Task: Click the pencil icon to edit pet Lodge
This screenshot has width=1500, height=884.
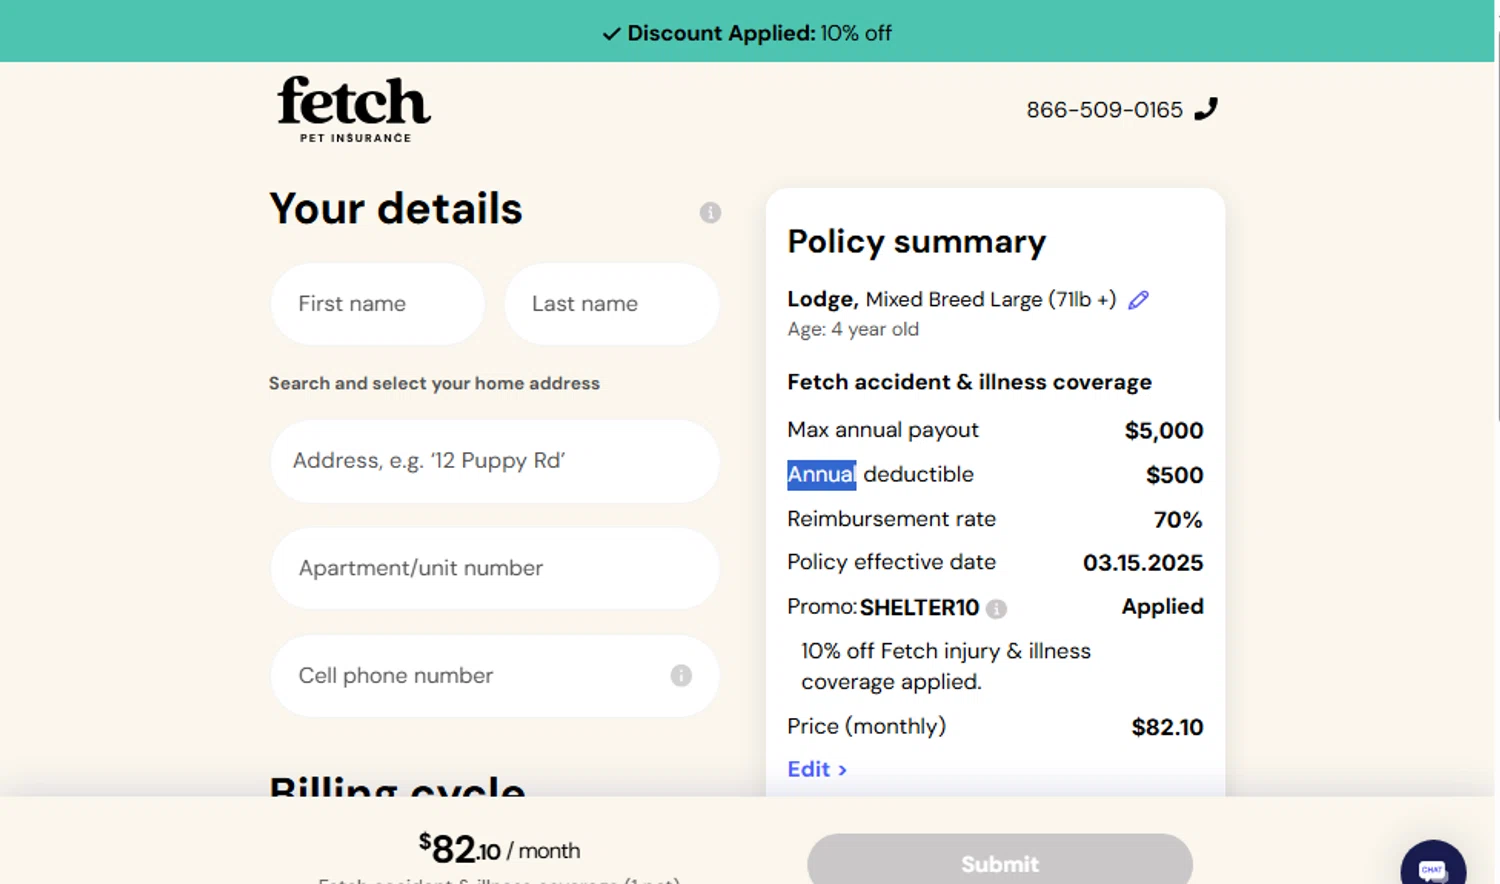Action: coord(1138,299)
